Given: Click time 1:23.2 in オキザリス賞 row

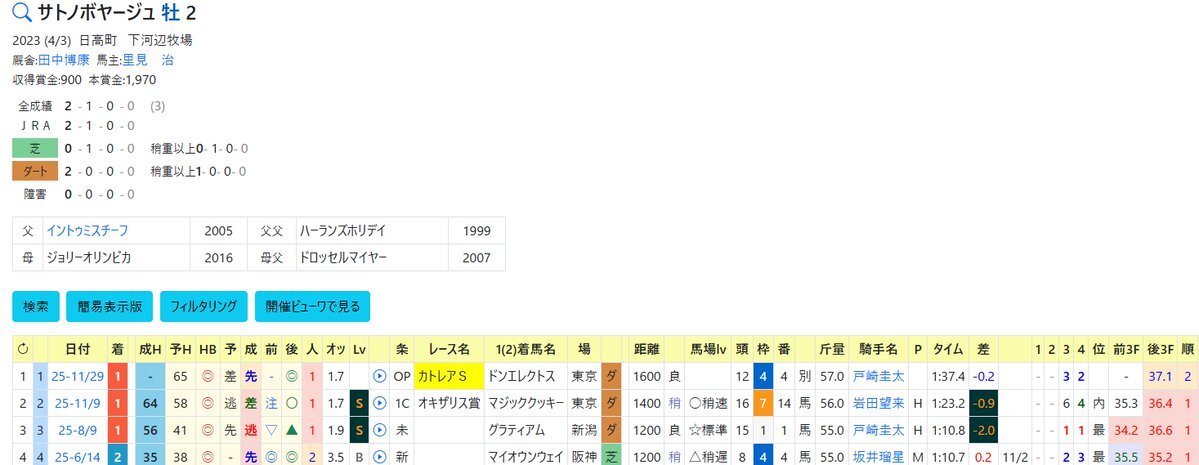Looking at the screenshot, I should click(x=948, y=403).
